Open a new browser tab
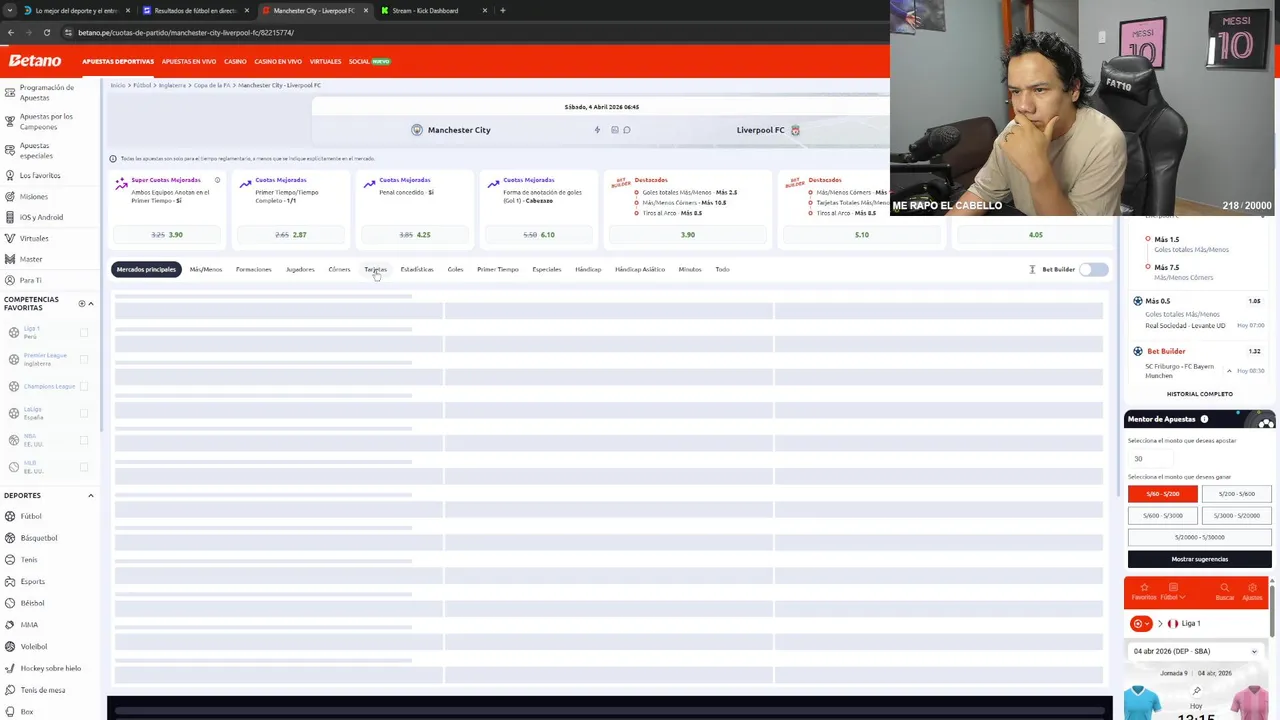The image size is (1280, 720). point(502,10)
